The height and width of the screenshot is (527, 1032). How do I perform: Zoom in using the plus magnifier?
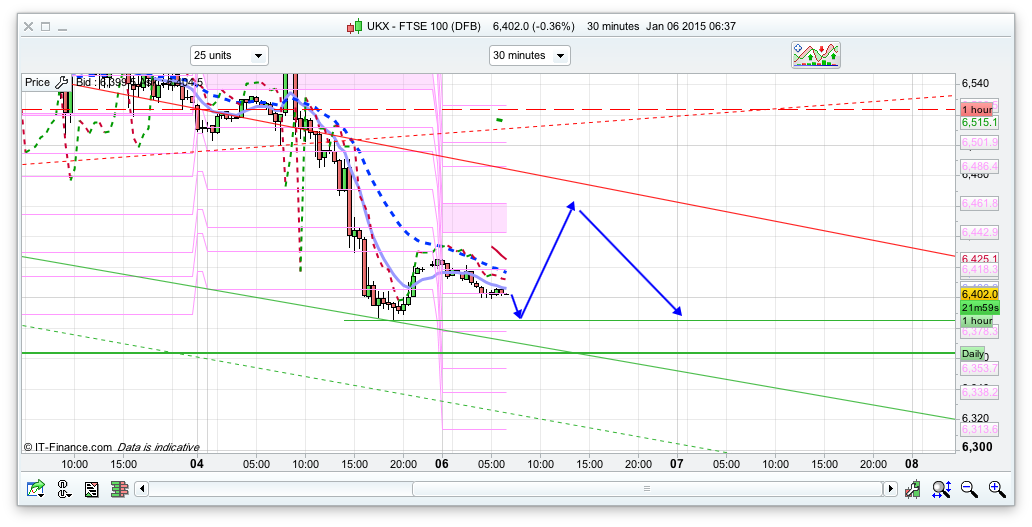[997, 489]
